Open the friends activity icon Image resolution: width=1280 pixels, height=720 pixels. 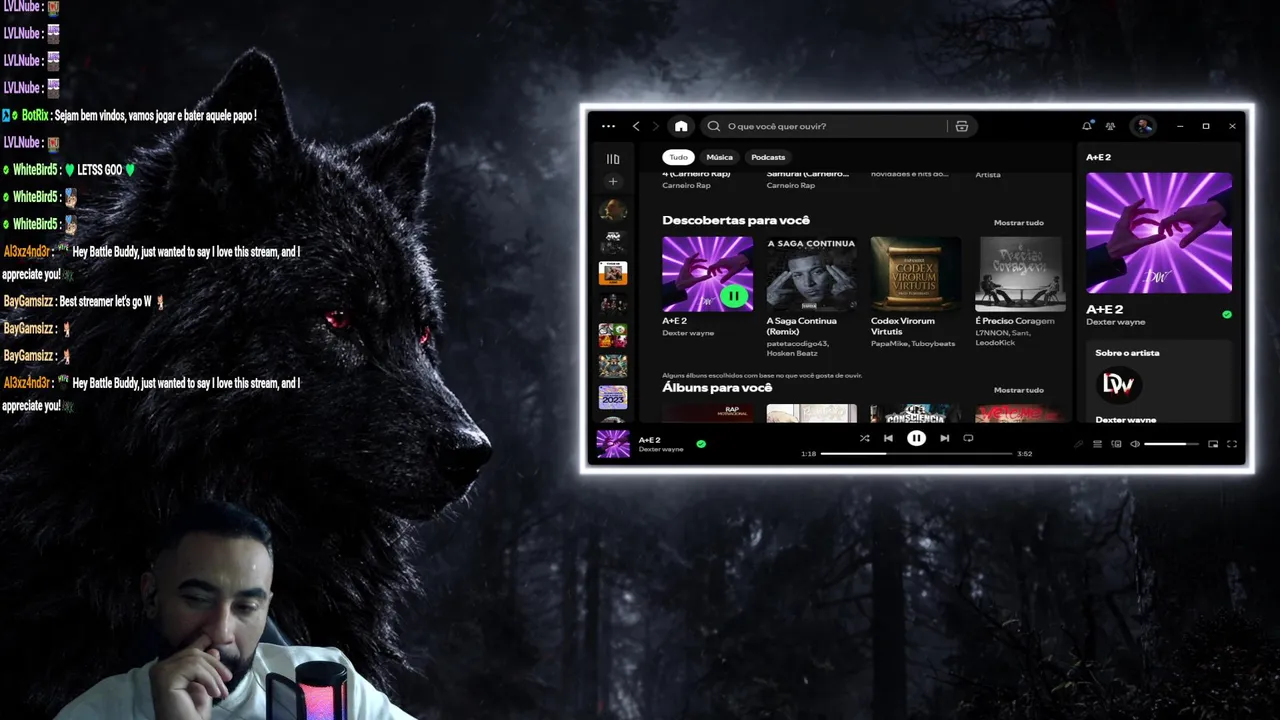tap(1110, 126)
